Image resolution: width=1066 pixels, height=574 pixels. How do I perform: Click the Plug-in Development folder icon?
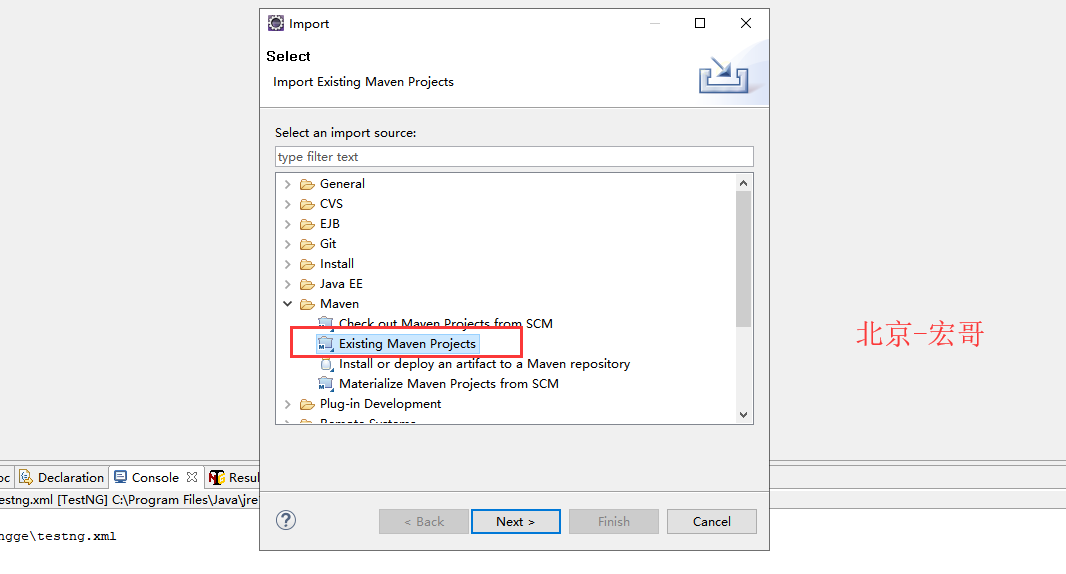point(307,404)
